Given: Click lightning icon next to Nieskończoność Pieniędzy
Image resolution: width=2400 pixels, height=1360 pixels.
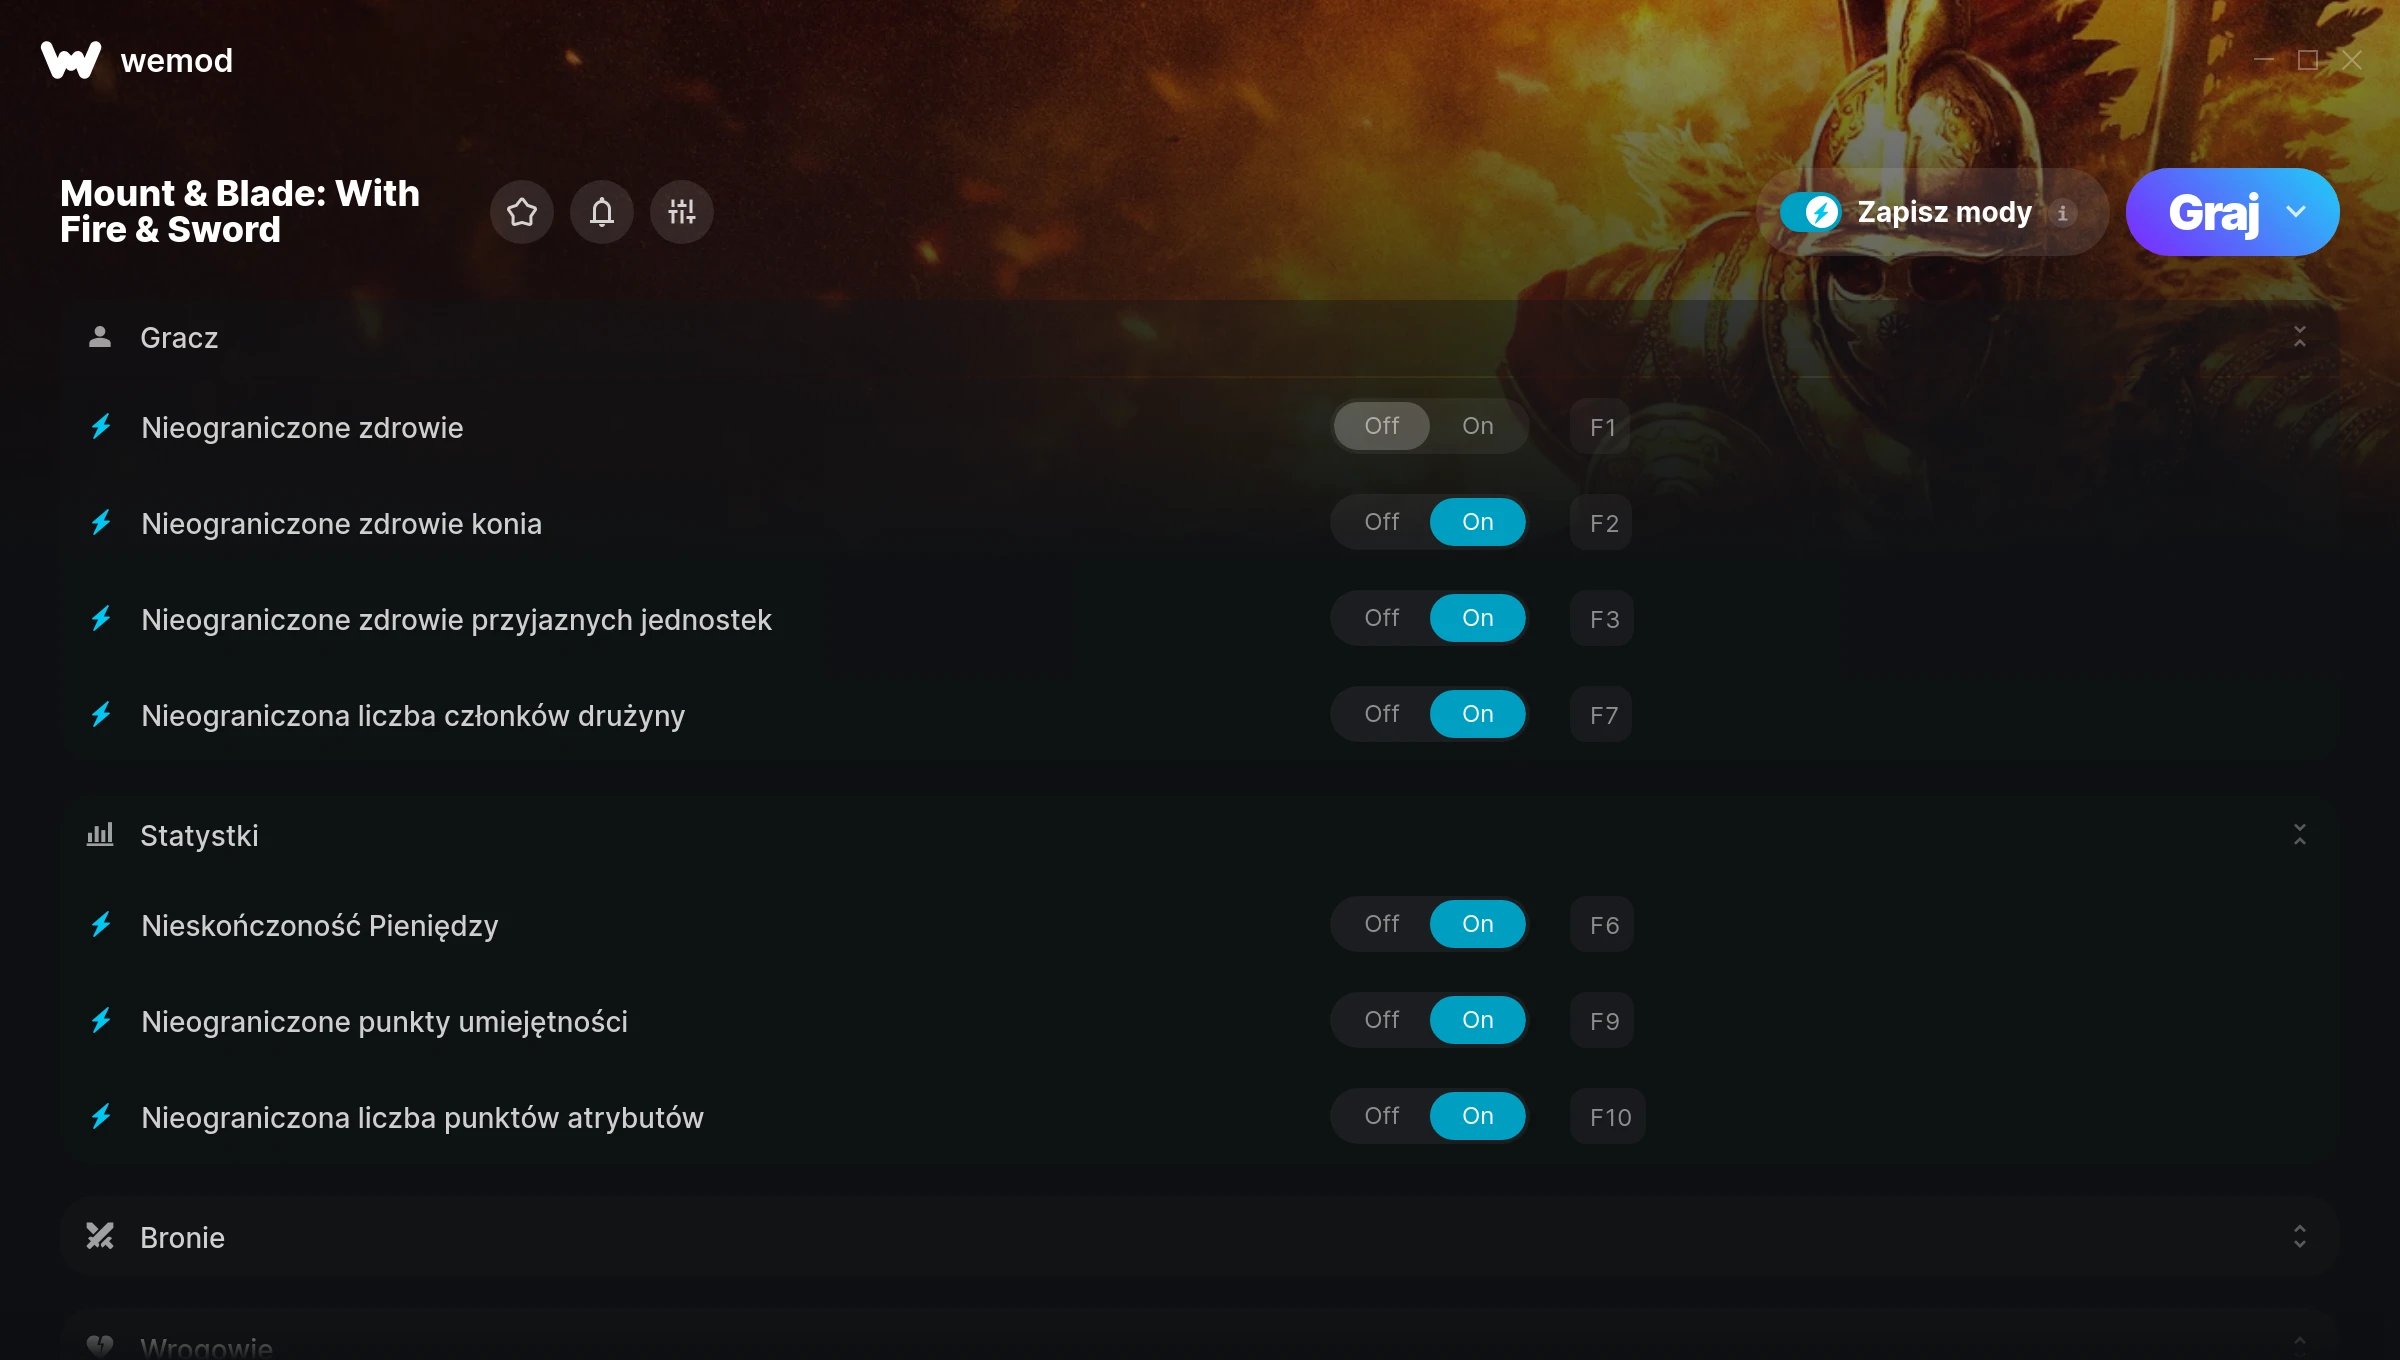Looking at the screenshot, I should 101,925.
